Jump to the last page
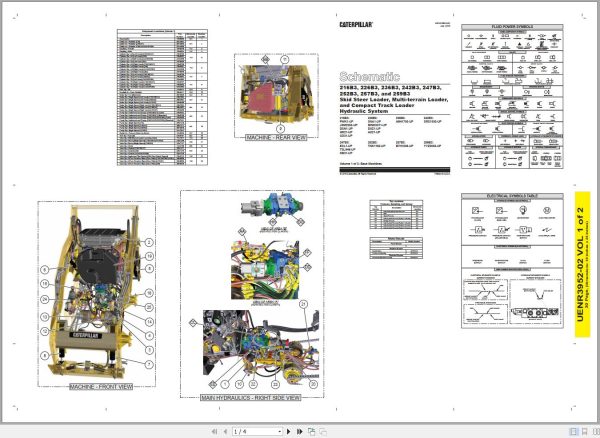600x438 pixels. [300, 431]
